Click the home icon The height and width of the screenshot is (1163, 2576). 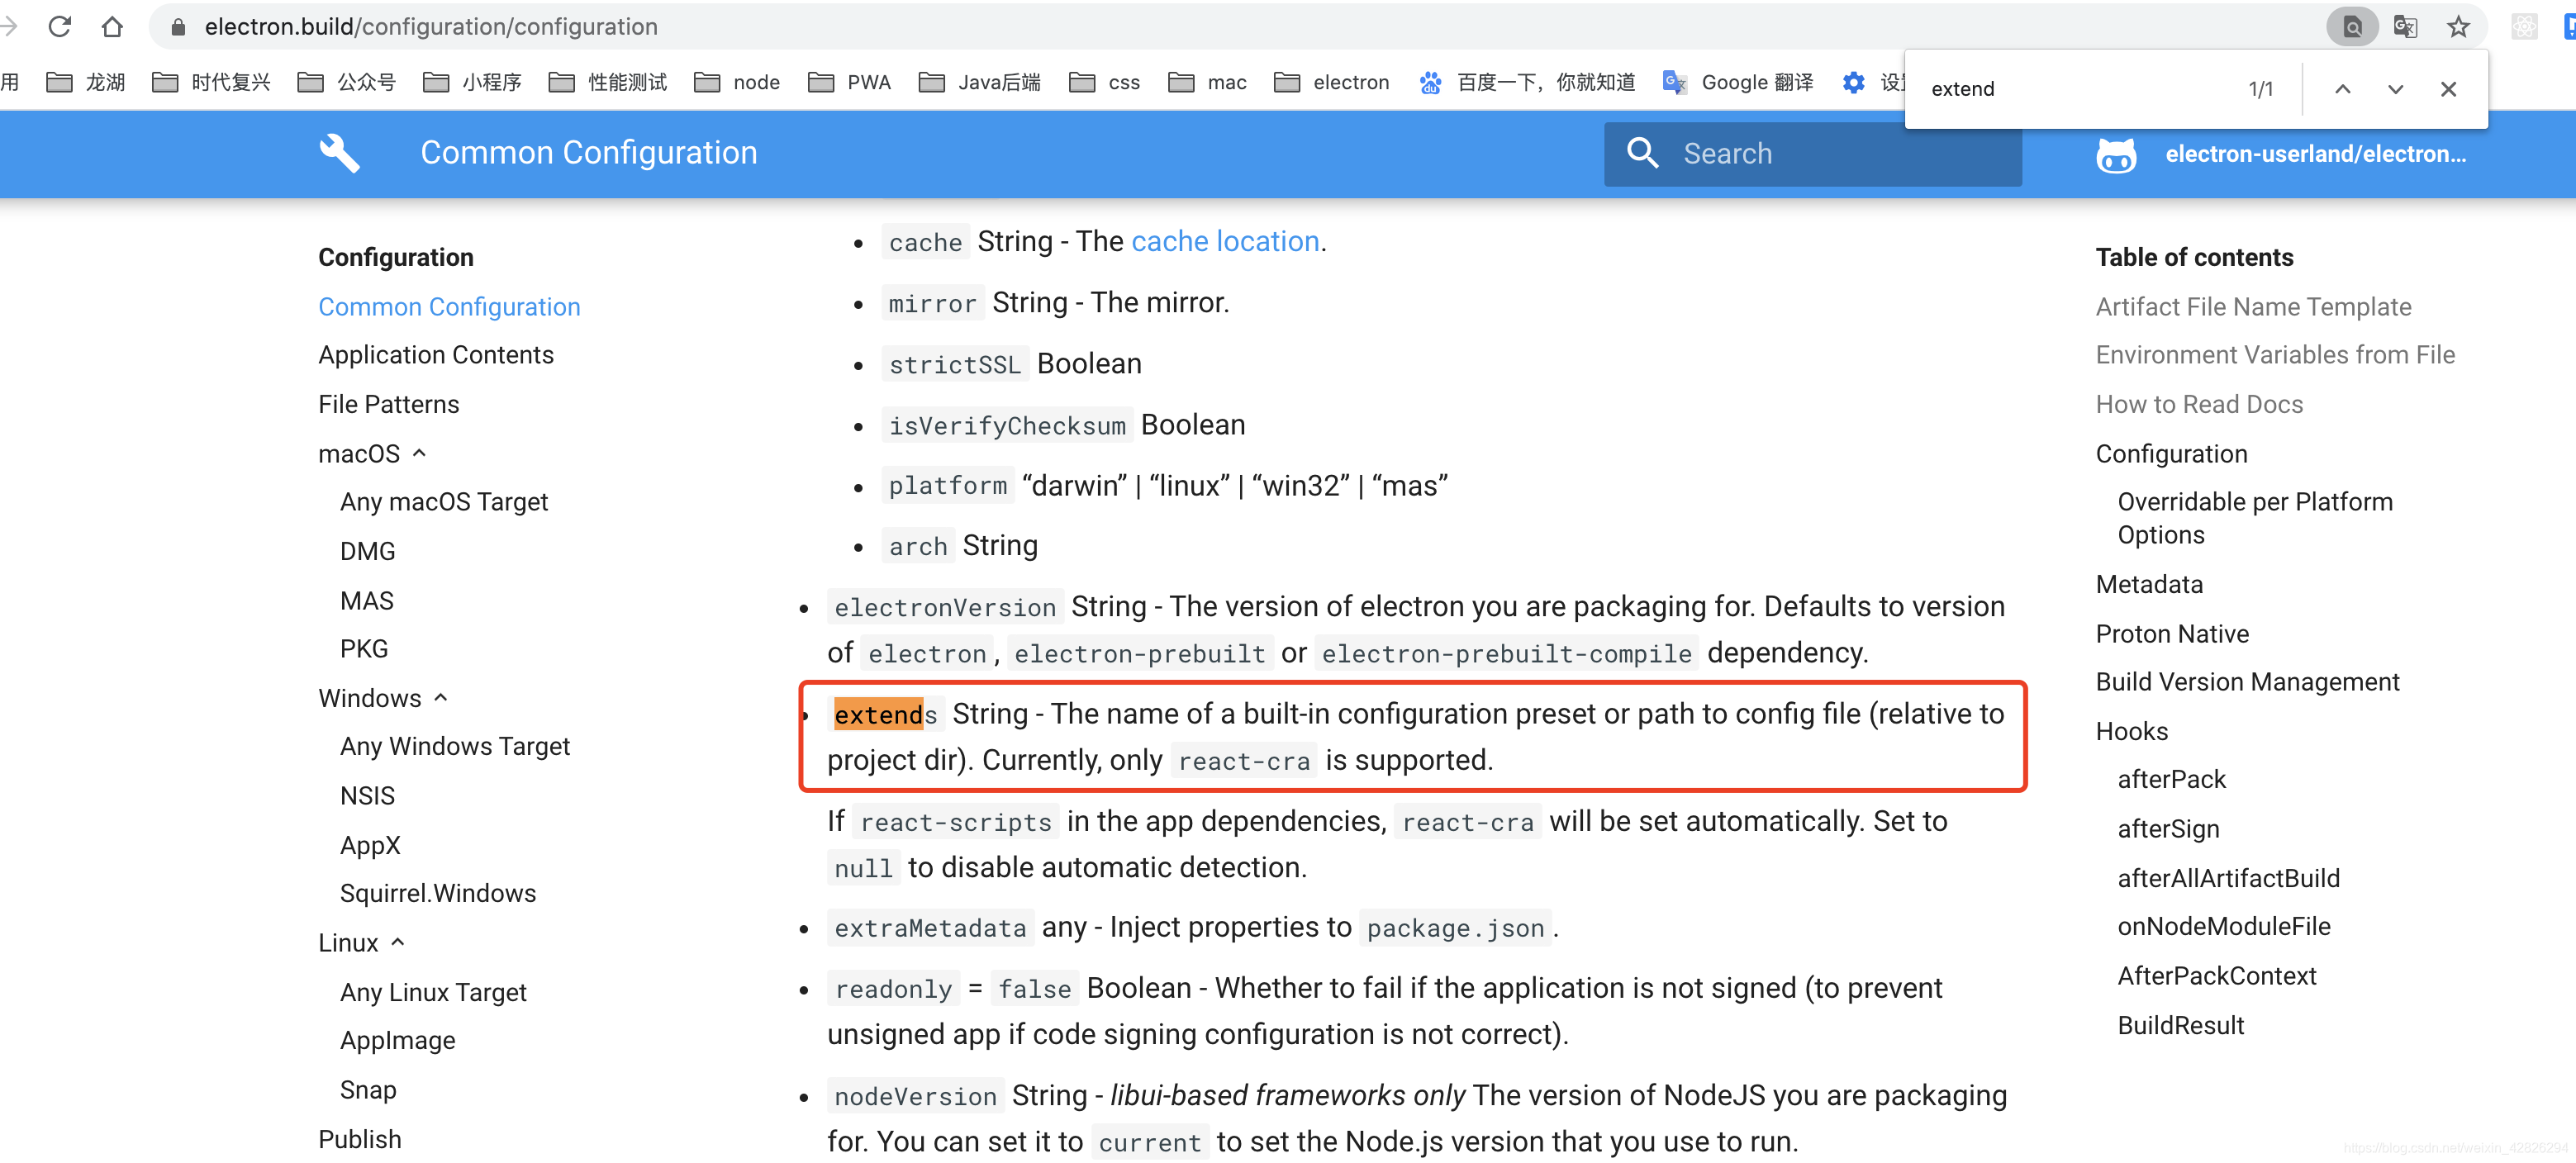pos(113,26)
